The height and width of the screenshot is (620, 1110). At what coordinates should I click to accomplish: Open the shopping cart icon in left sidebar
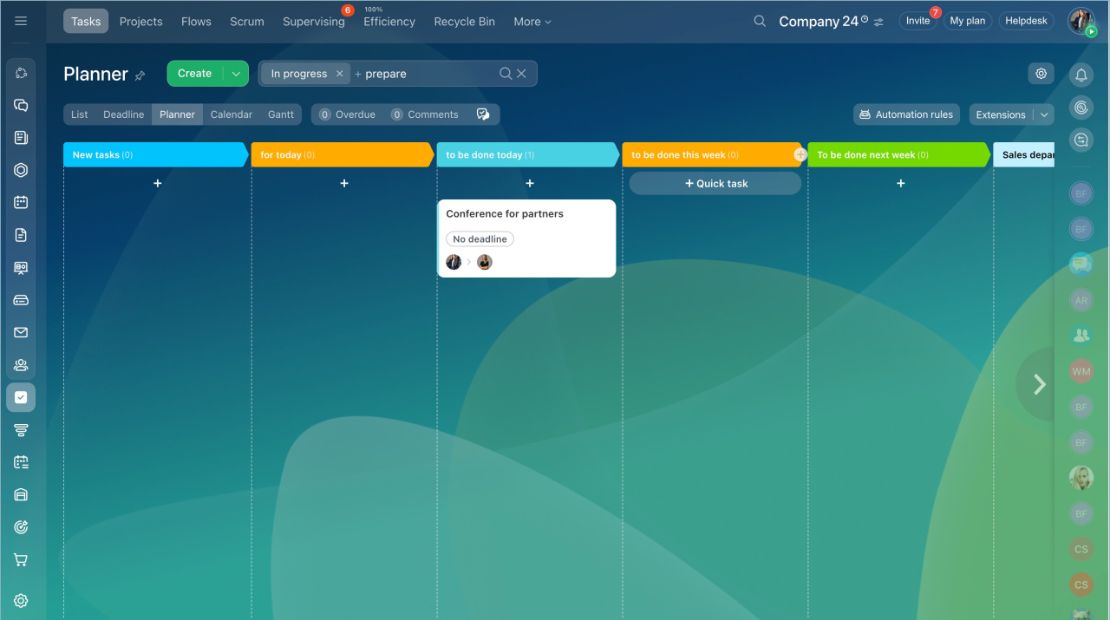21,560
